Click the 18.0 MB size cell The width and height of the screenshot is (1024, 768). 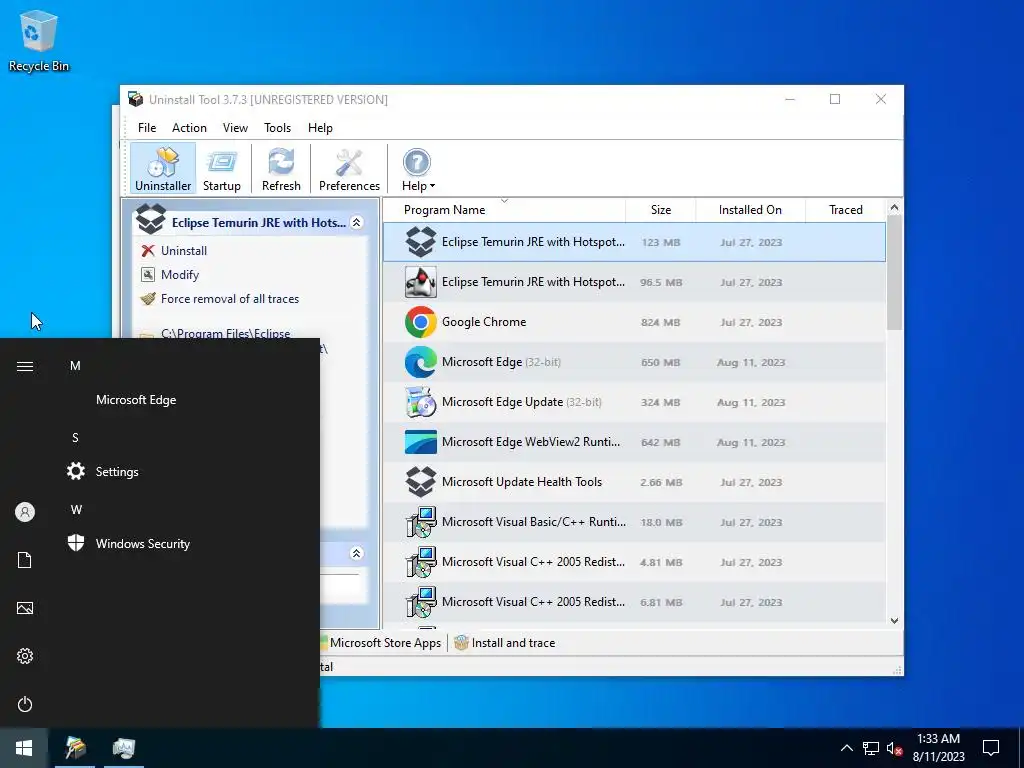[661, 522]
